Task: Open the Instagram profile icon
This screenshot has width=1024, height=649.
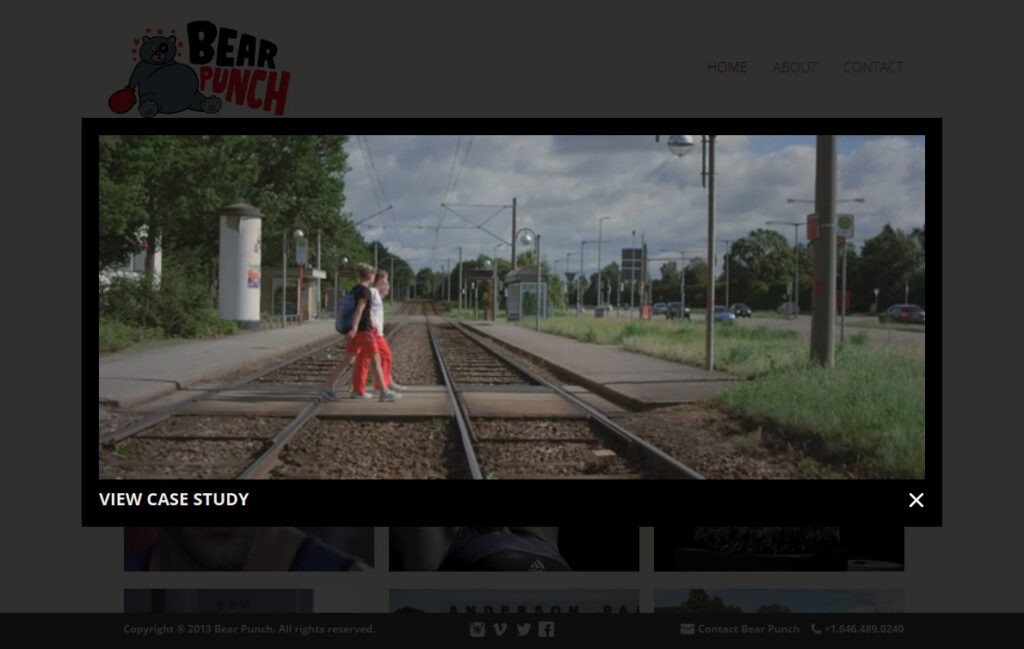Action: click(477, 629)
